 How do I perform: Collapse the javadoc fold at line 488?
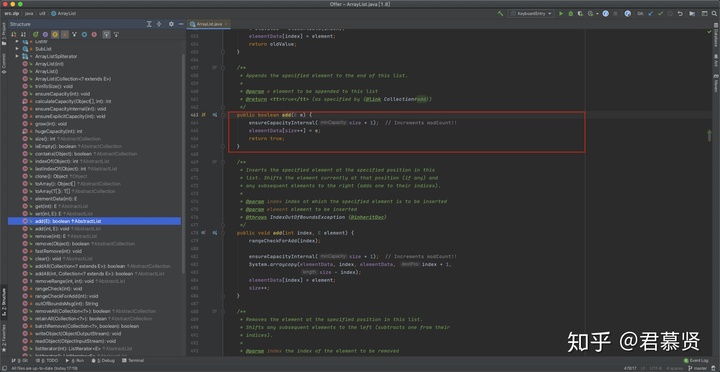point(223,311)
